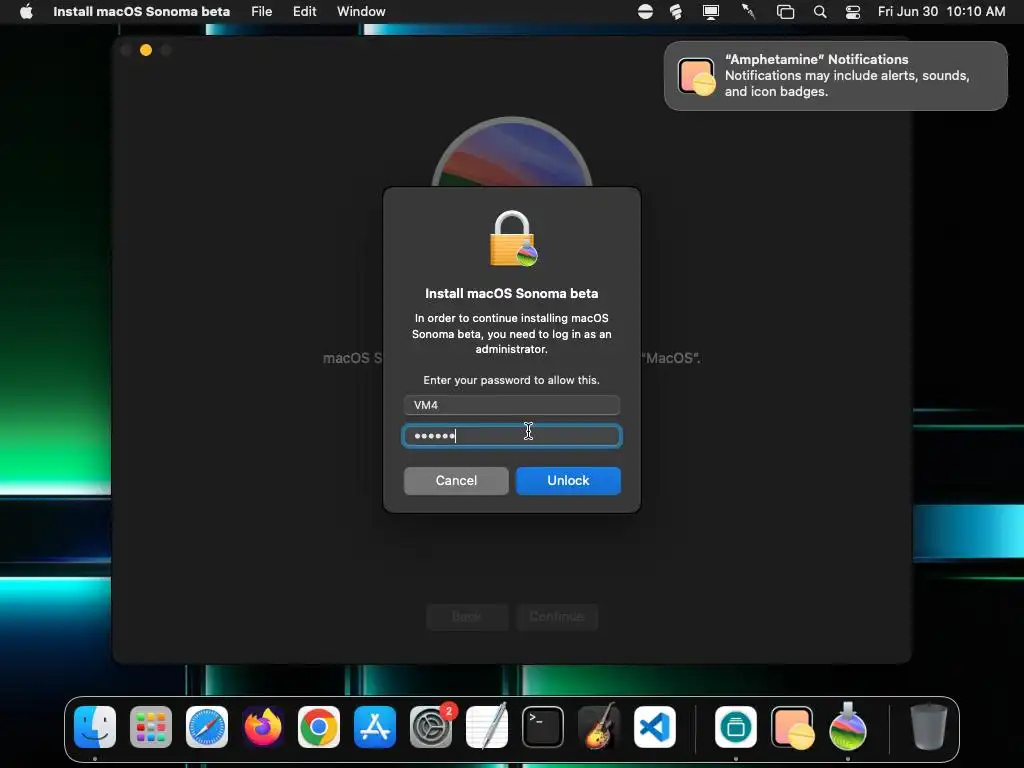The image size is (1024, 768).
Task: Open the Edit menu
Action: [x=304, y=11]
